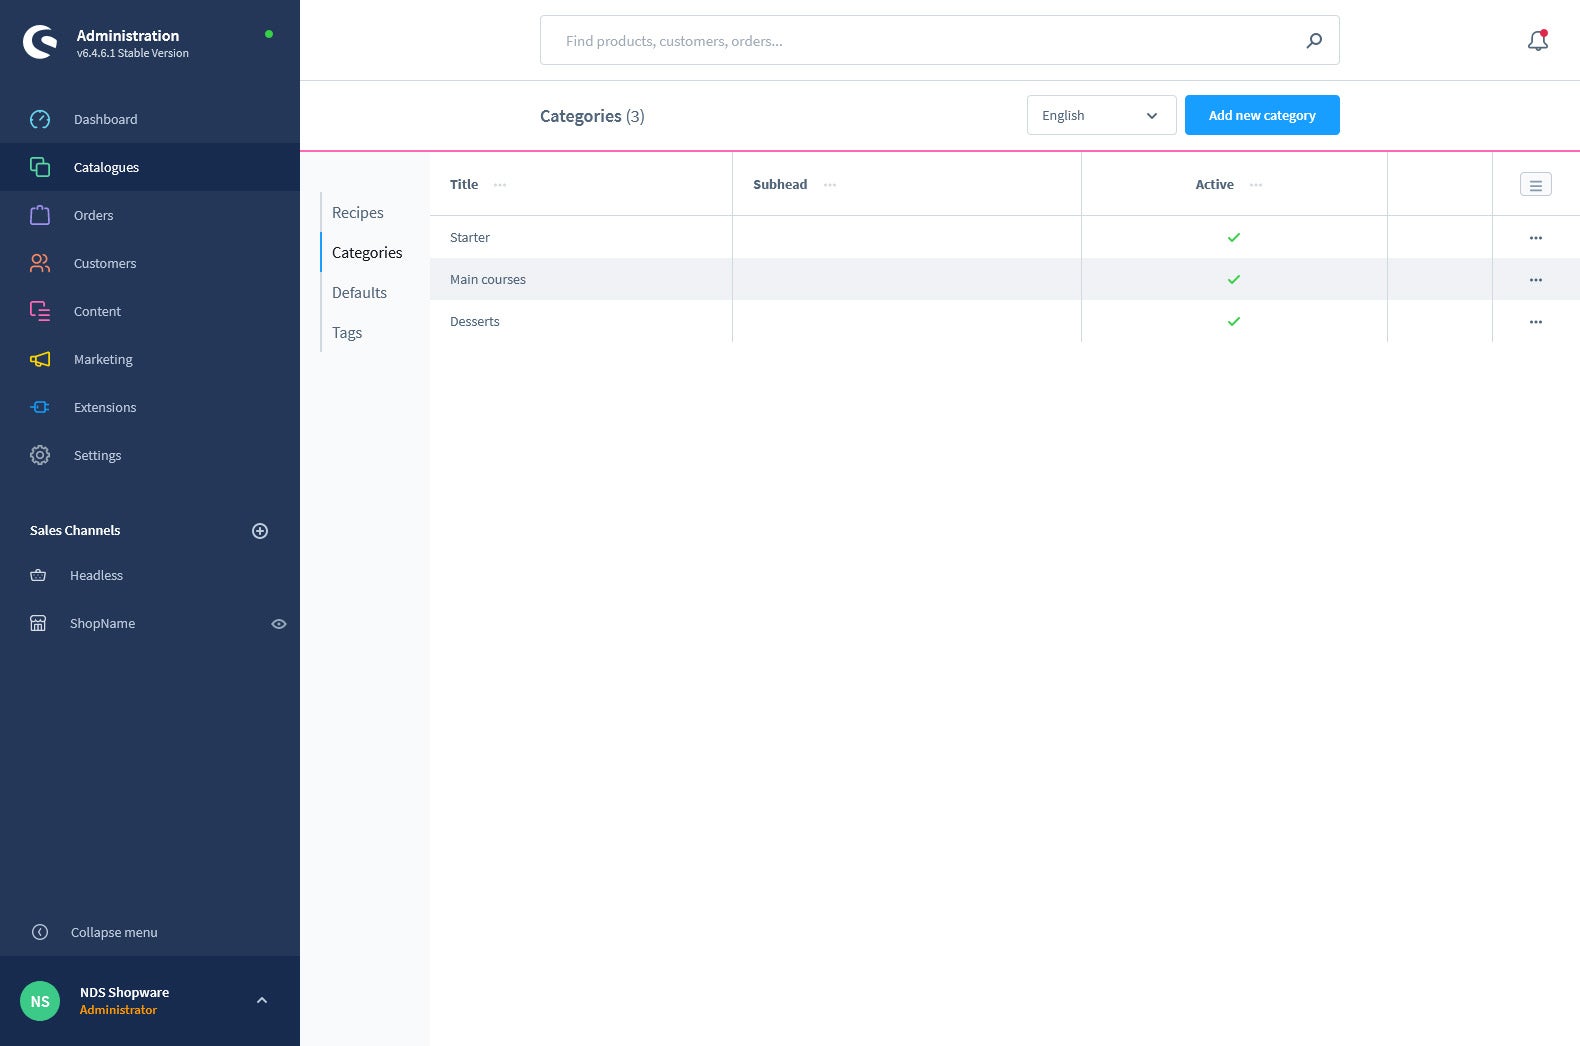This screenshot has height=1046, width=1580.
Task: Click Add new category button
Action: pyautogui.click(x=1262, y=115)
